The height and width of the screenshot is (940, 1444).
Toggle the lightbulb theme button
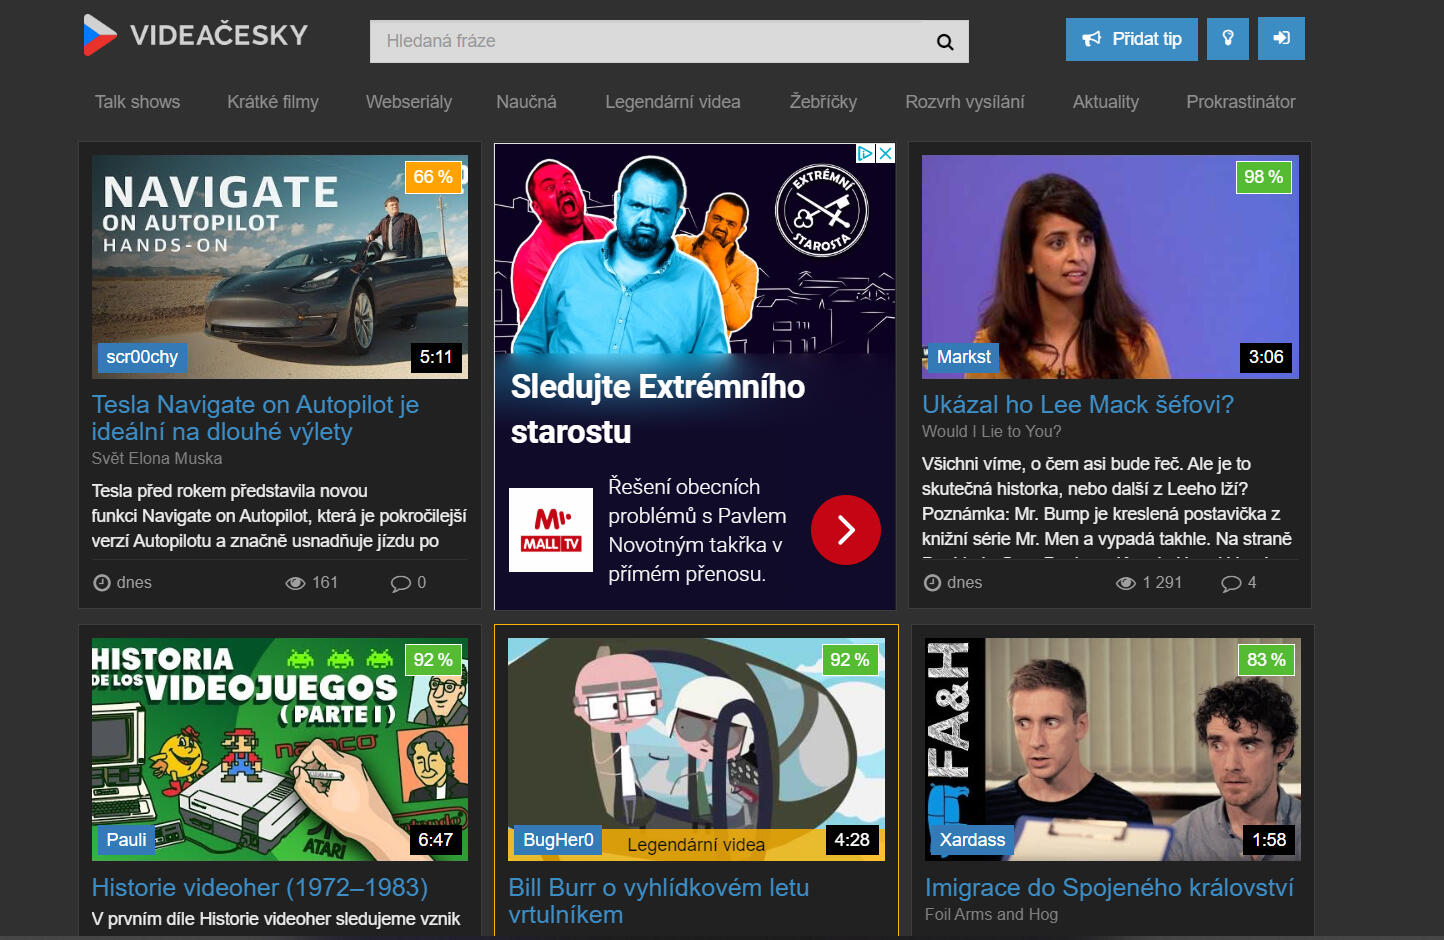[1227, 39]
